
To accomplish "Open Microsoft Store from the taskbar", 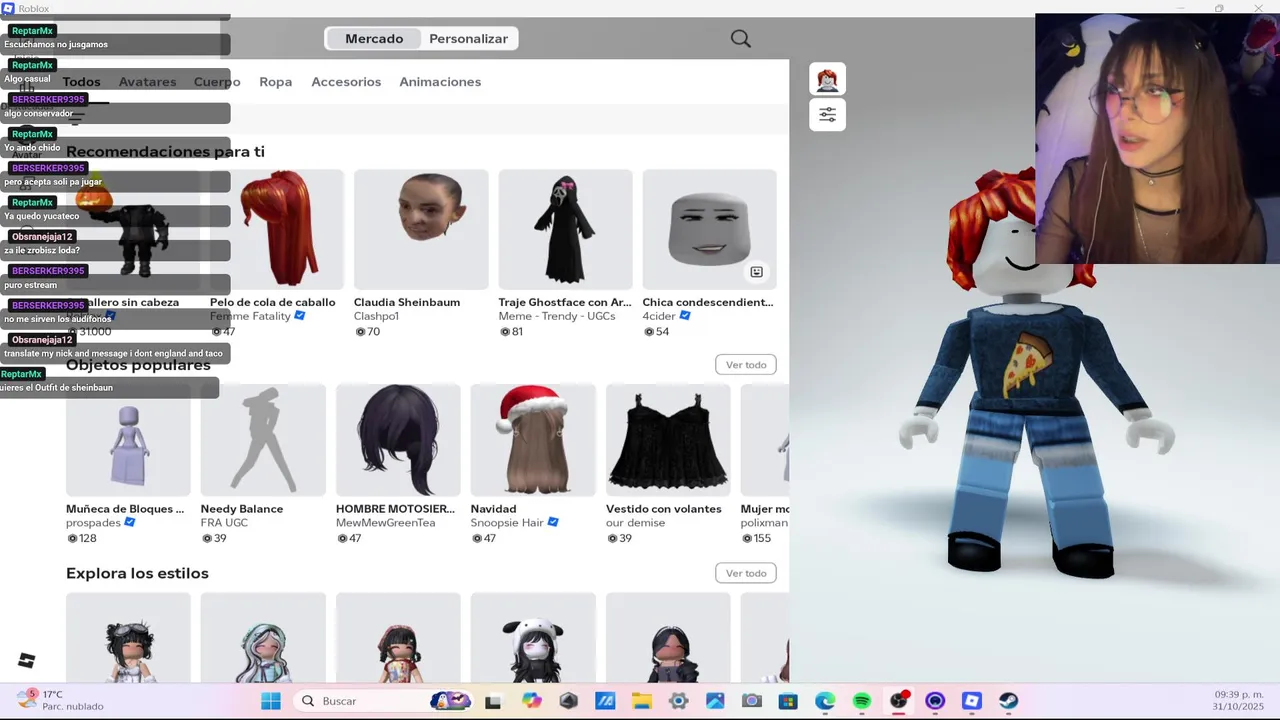I will click(x=788, y=701).
